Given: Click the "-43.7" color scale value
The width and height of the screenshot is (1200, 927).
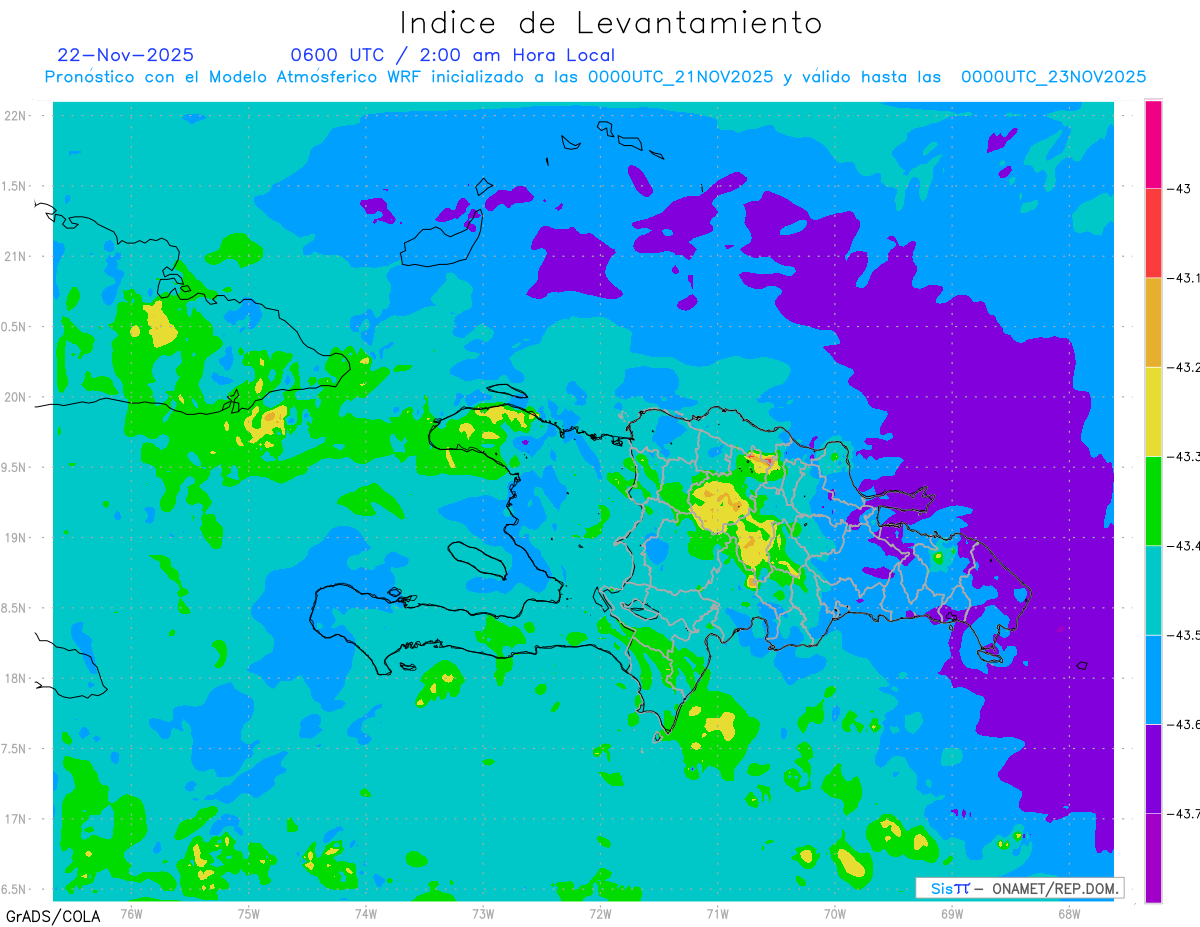Looking at the screenshot, I should (x=1184, y=813).
